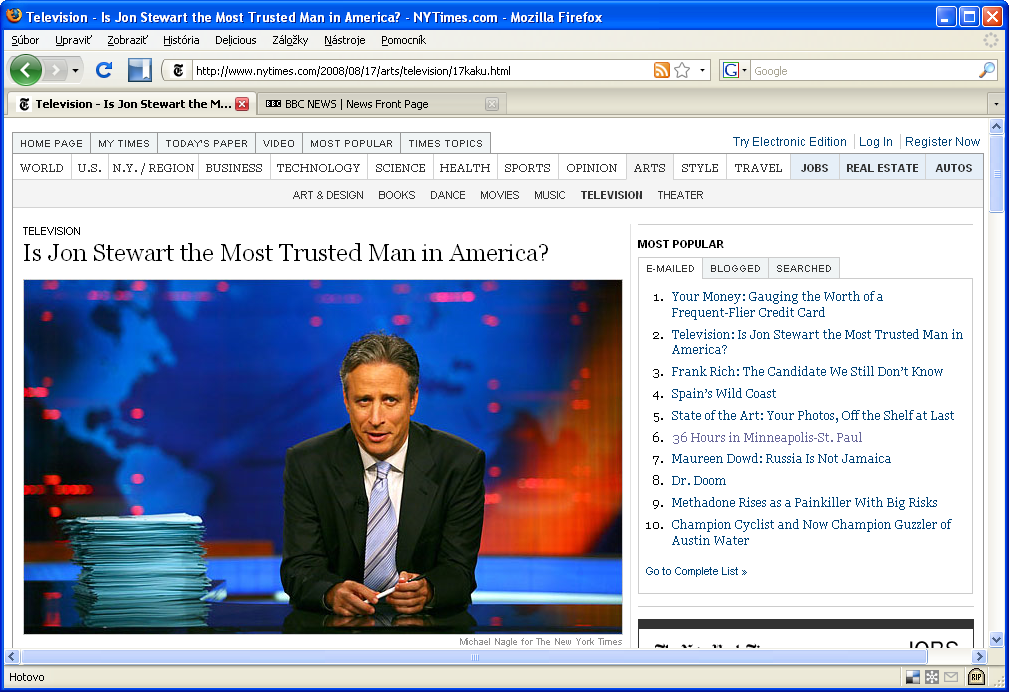Subscribe via the orange RSS feed icon

(662, 70)
